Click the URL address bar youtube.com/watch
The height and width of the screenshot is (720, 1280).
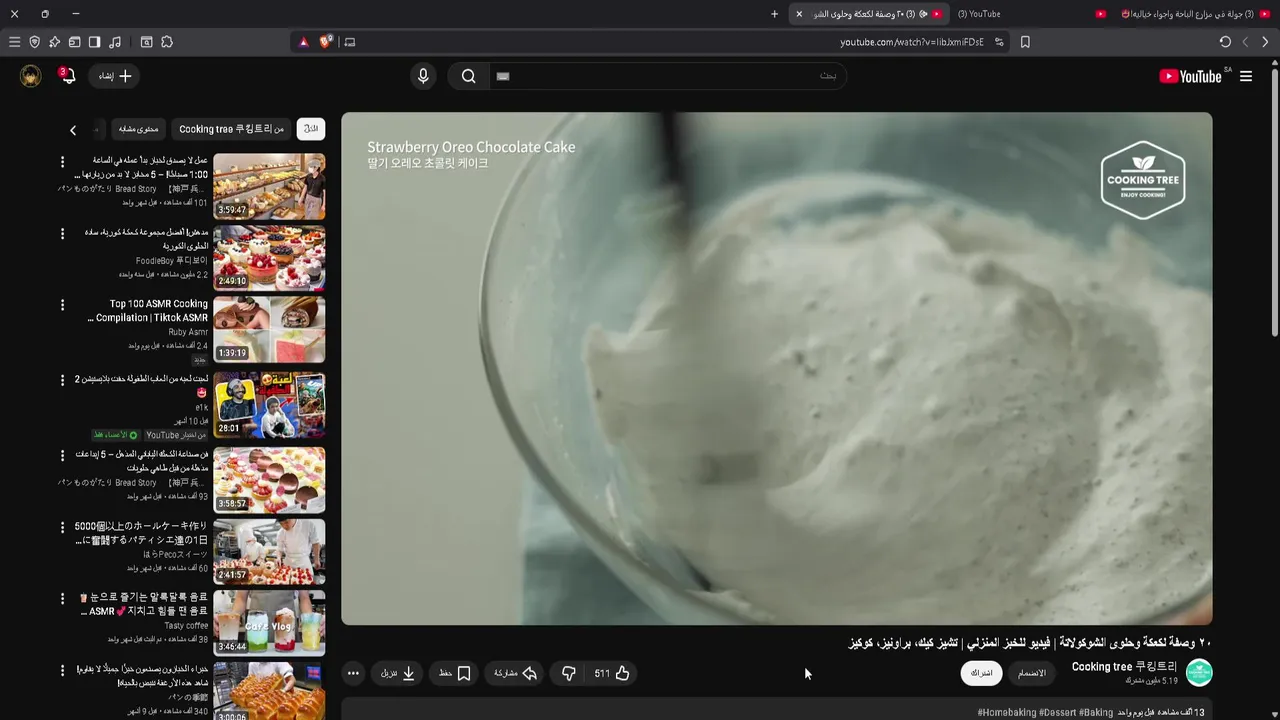[912, 42]
